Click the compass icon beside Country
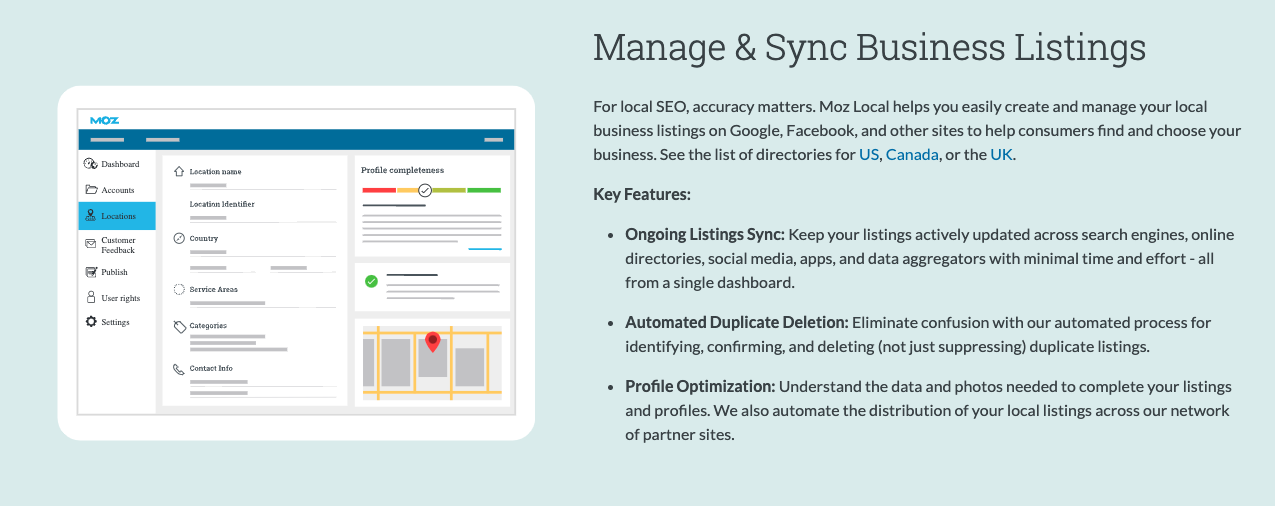The height and width of the screenshot is (506, 1275). [x=179, y=238]
